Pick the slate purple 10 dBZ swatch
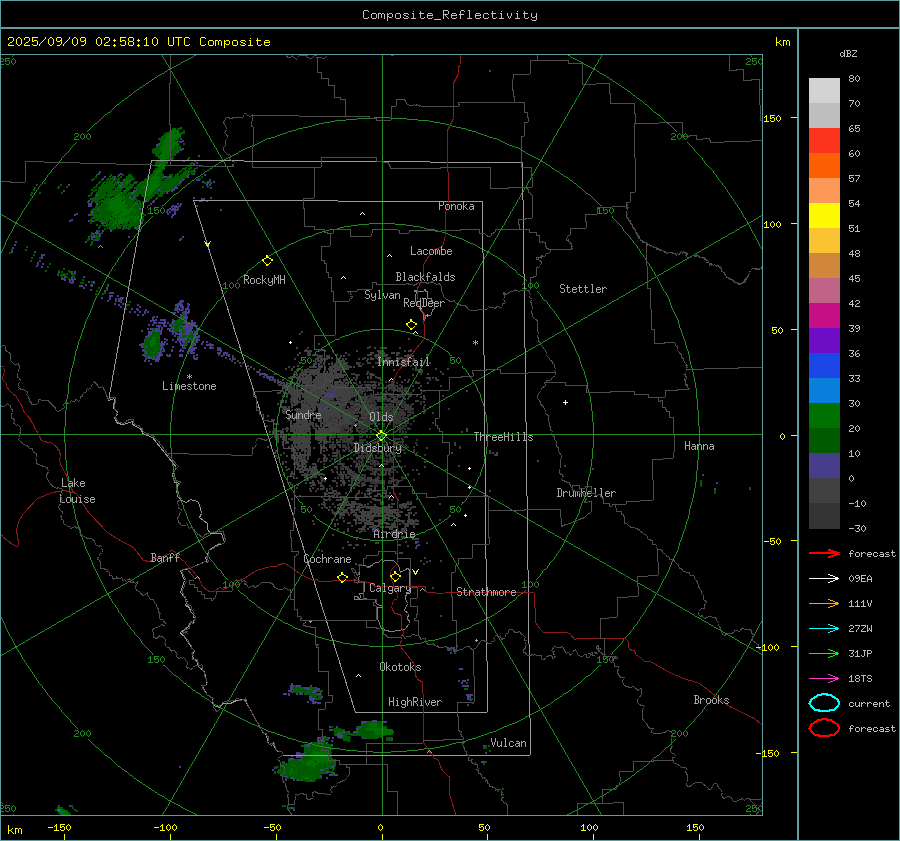900x841 pixels. [x=824, y=465]
